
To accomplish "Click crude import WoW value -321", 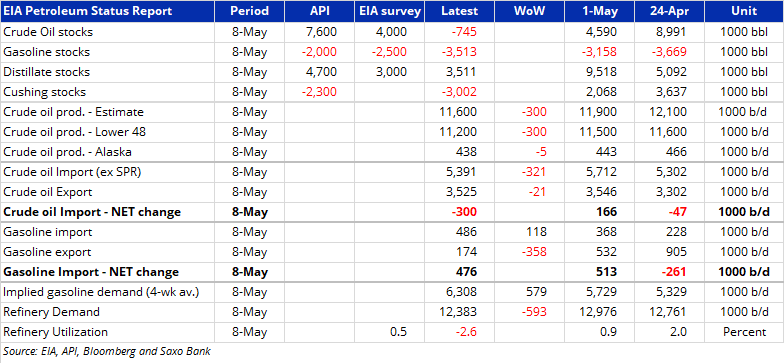I will 534,172.
